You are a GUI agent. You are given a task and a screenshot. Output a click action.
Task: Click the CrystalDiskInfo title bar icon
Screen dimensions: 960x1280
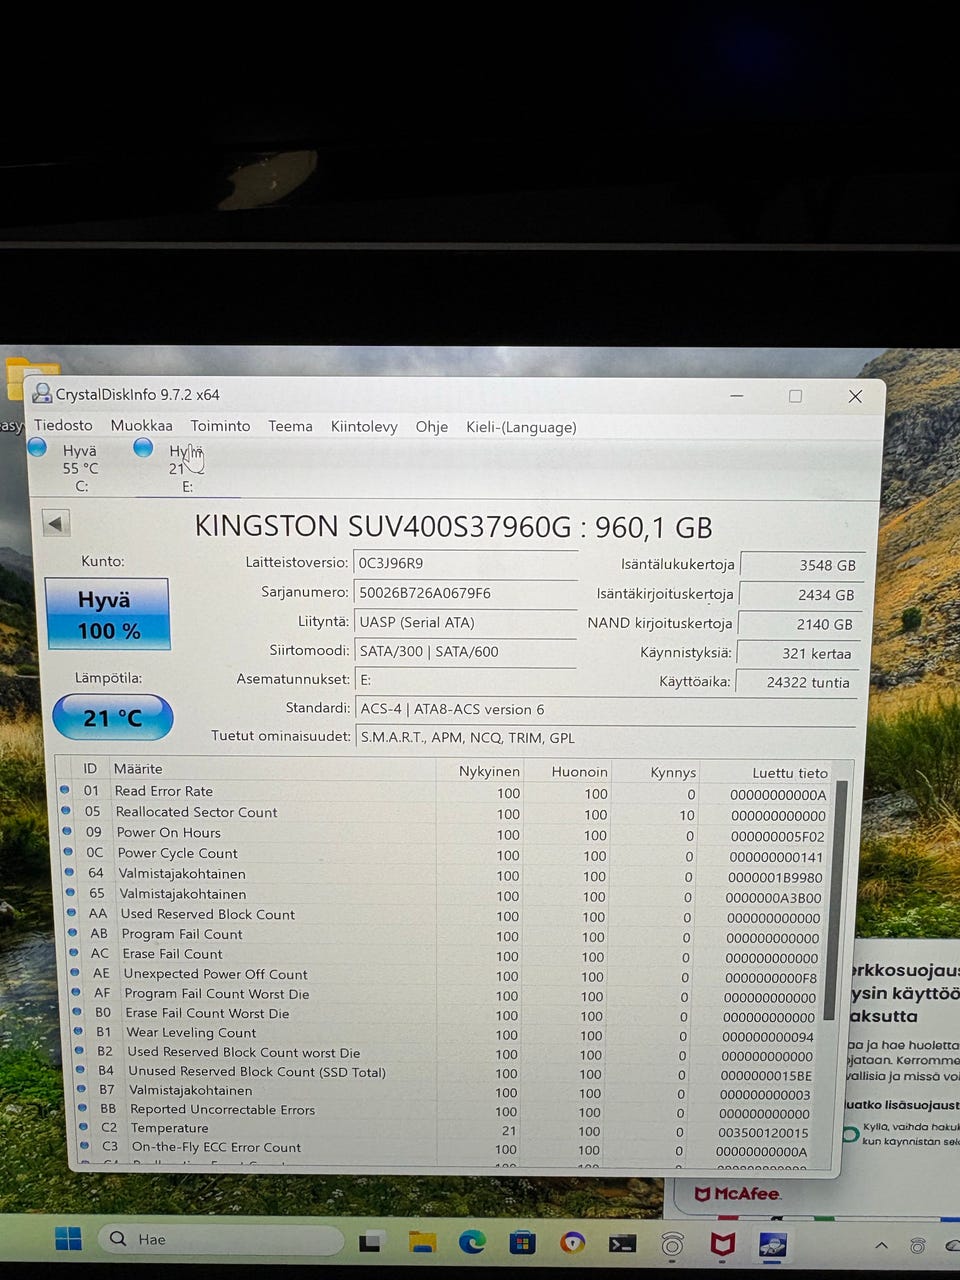coord(42,393)
